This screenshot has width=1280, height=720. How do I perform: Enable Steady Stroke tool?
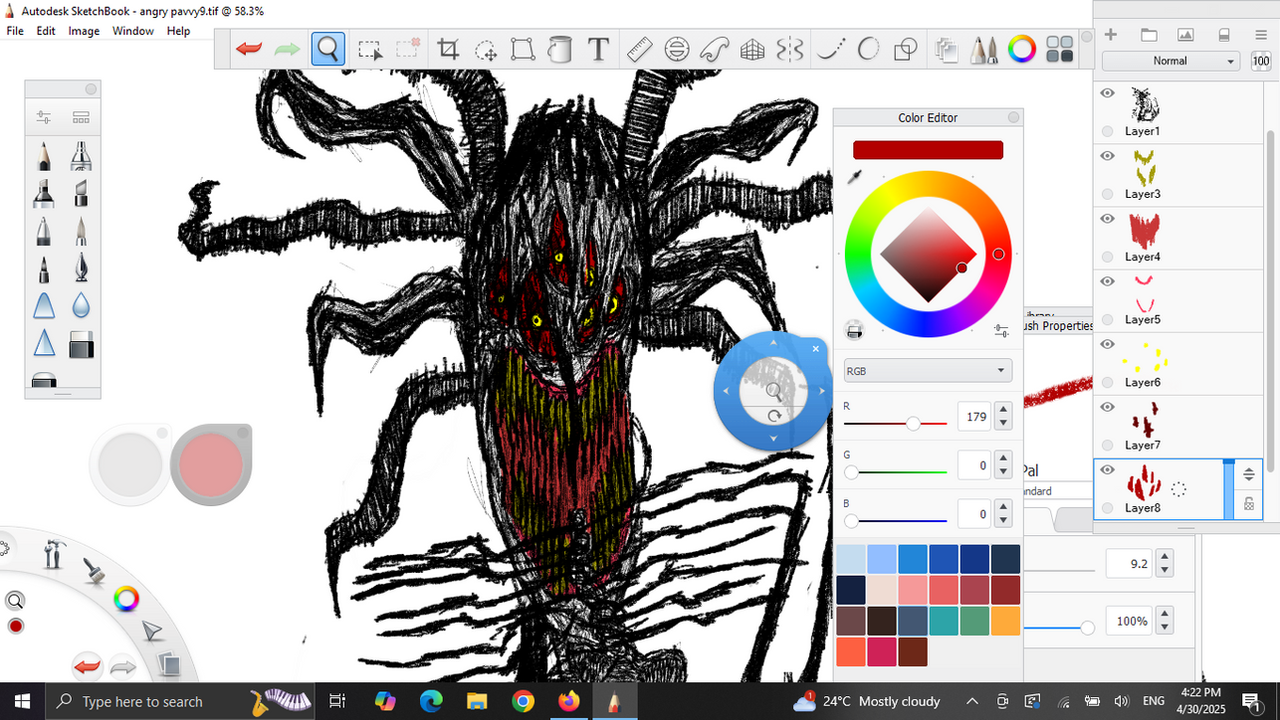[829, 49]
